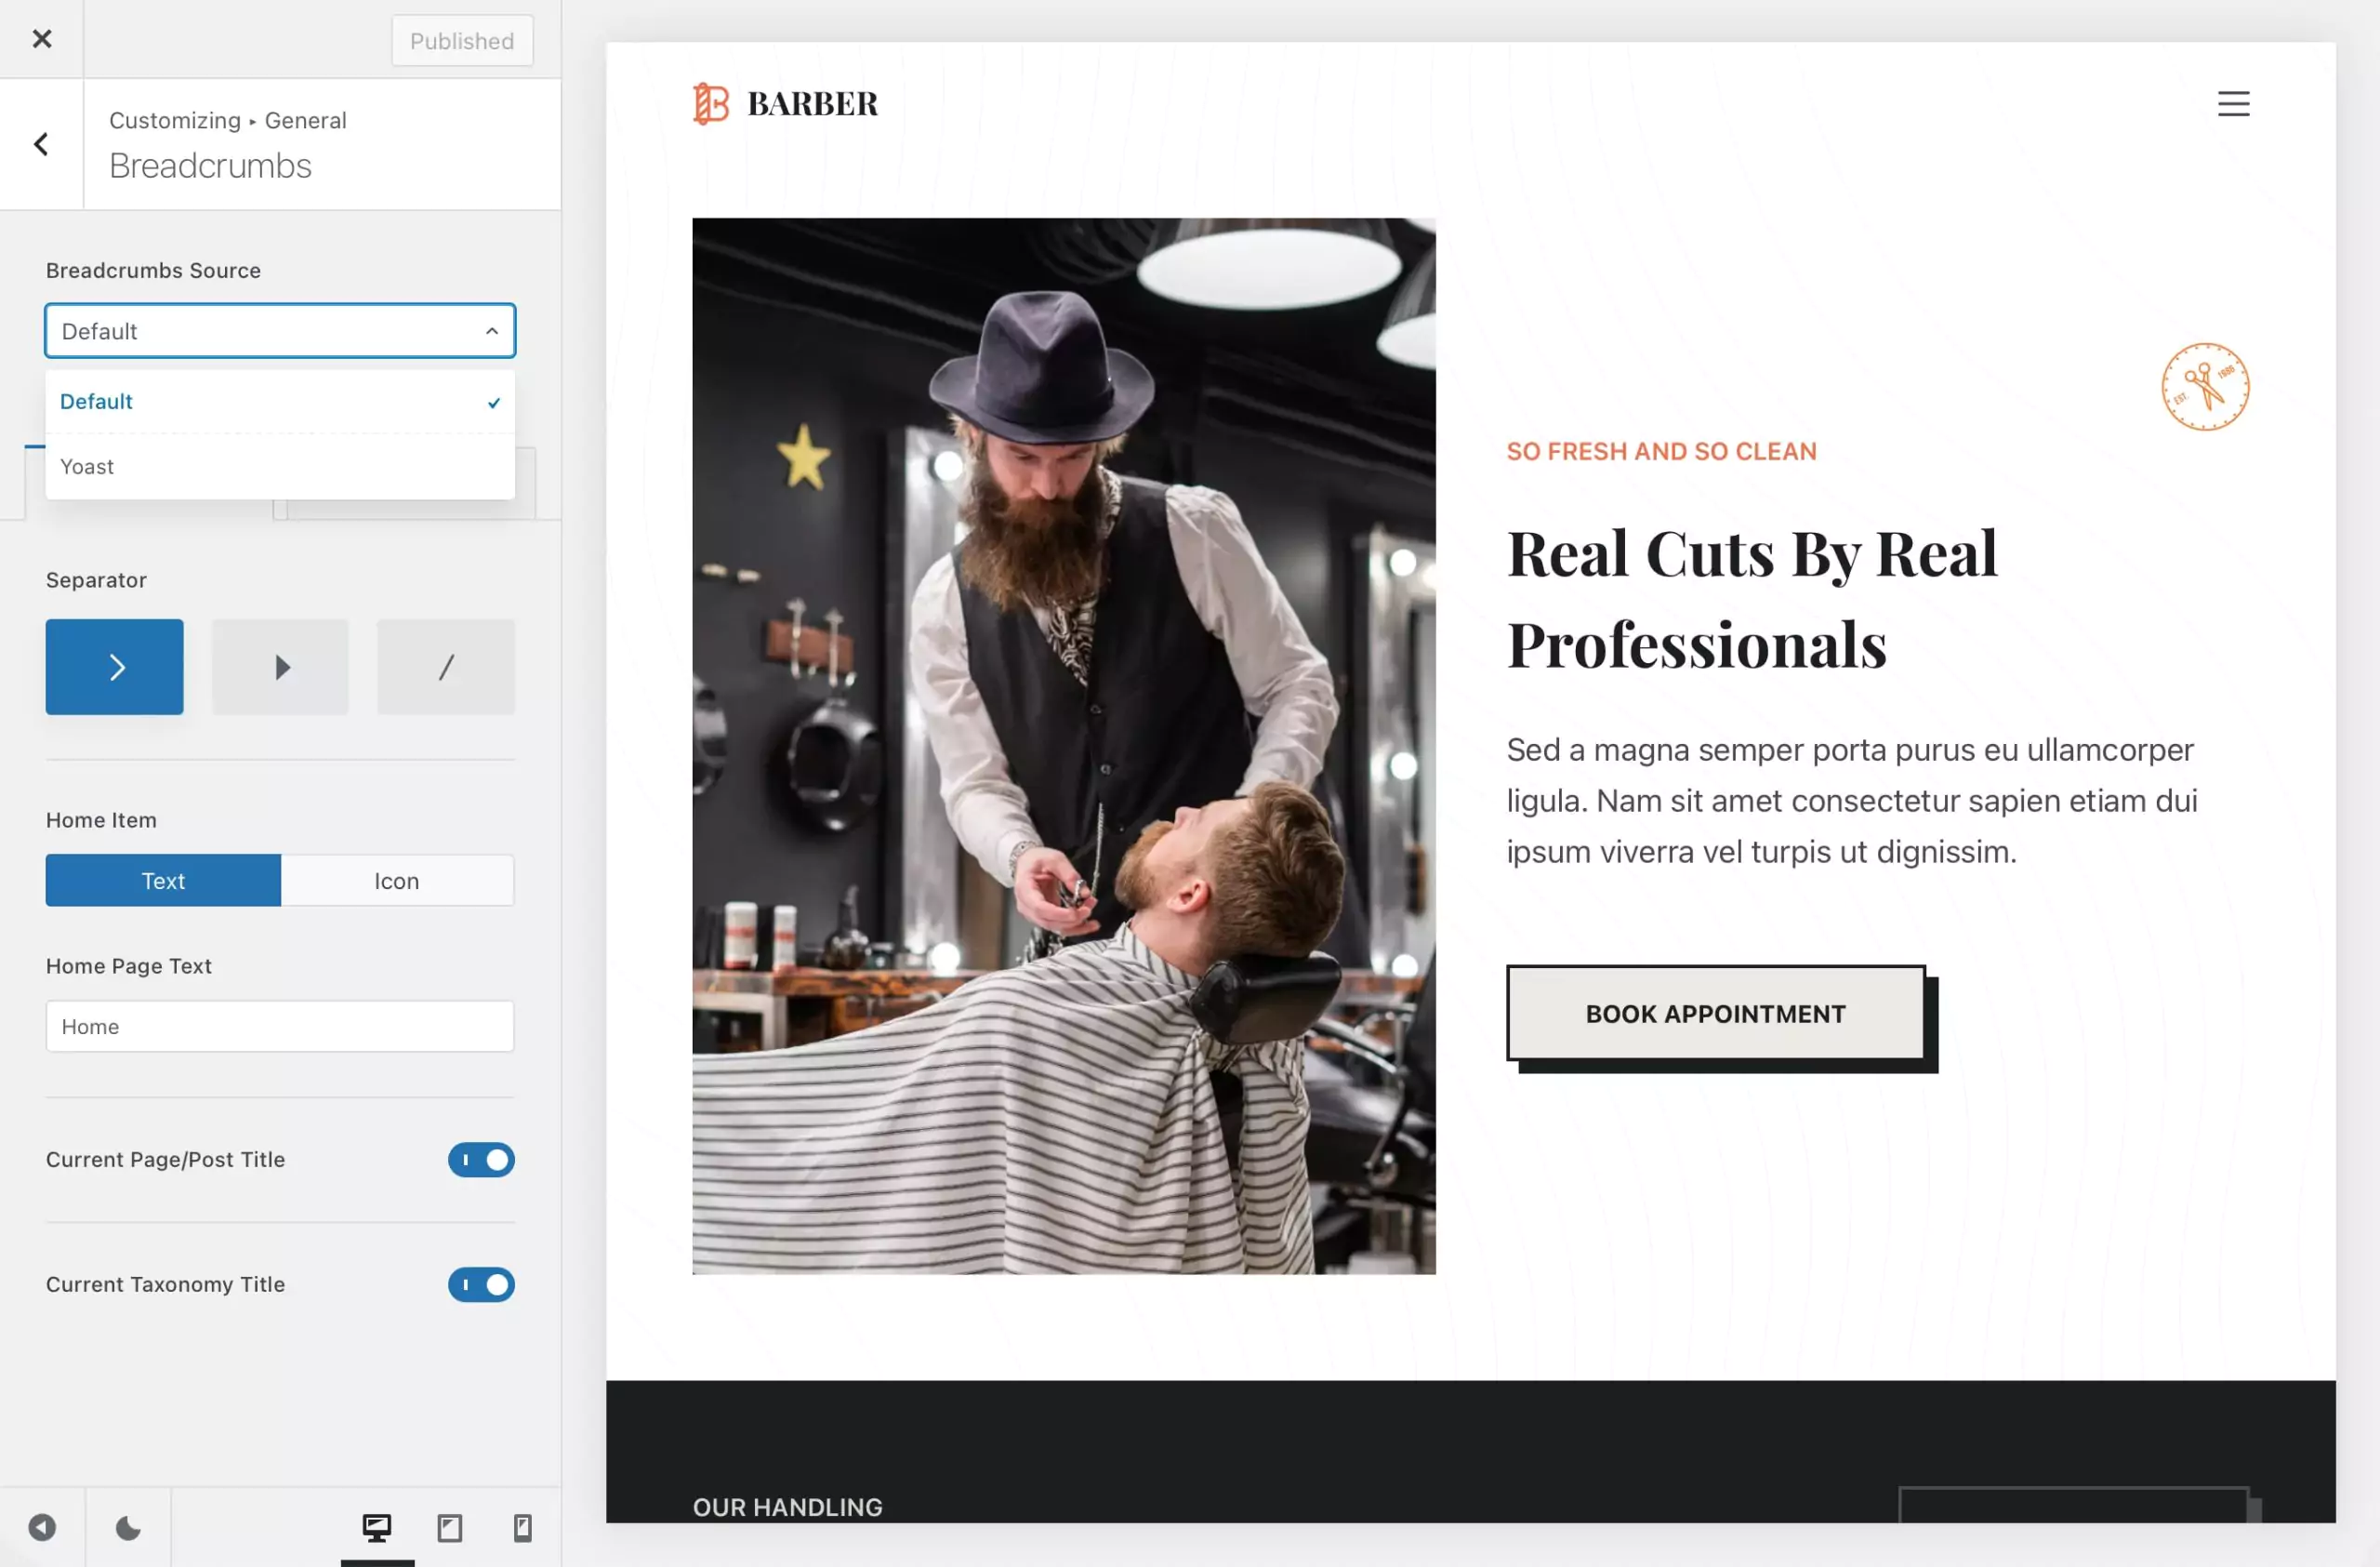
Task: Switch to tablet preview device
Action: point(450,1527)
